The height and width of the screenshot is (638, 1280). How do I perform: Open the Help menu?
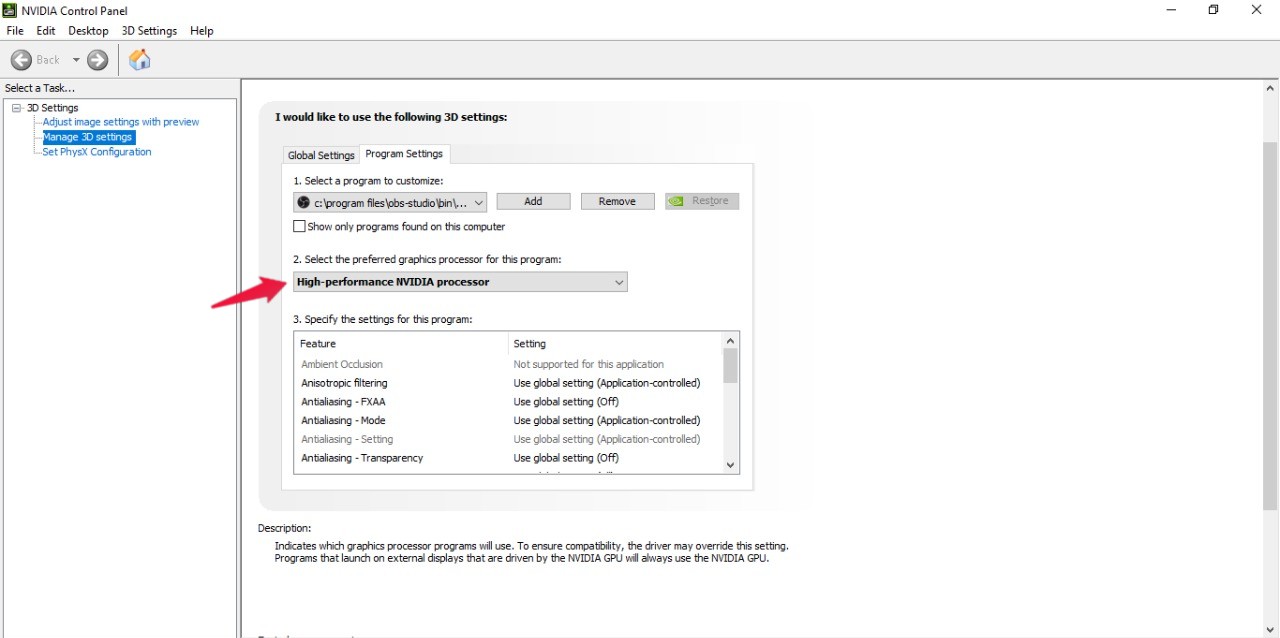point(202,31)
